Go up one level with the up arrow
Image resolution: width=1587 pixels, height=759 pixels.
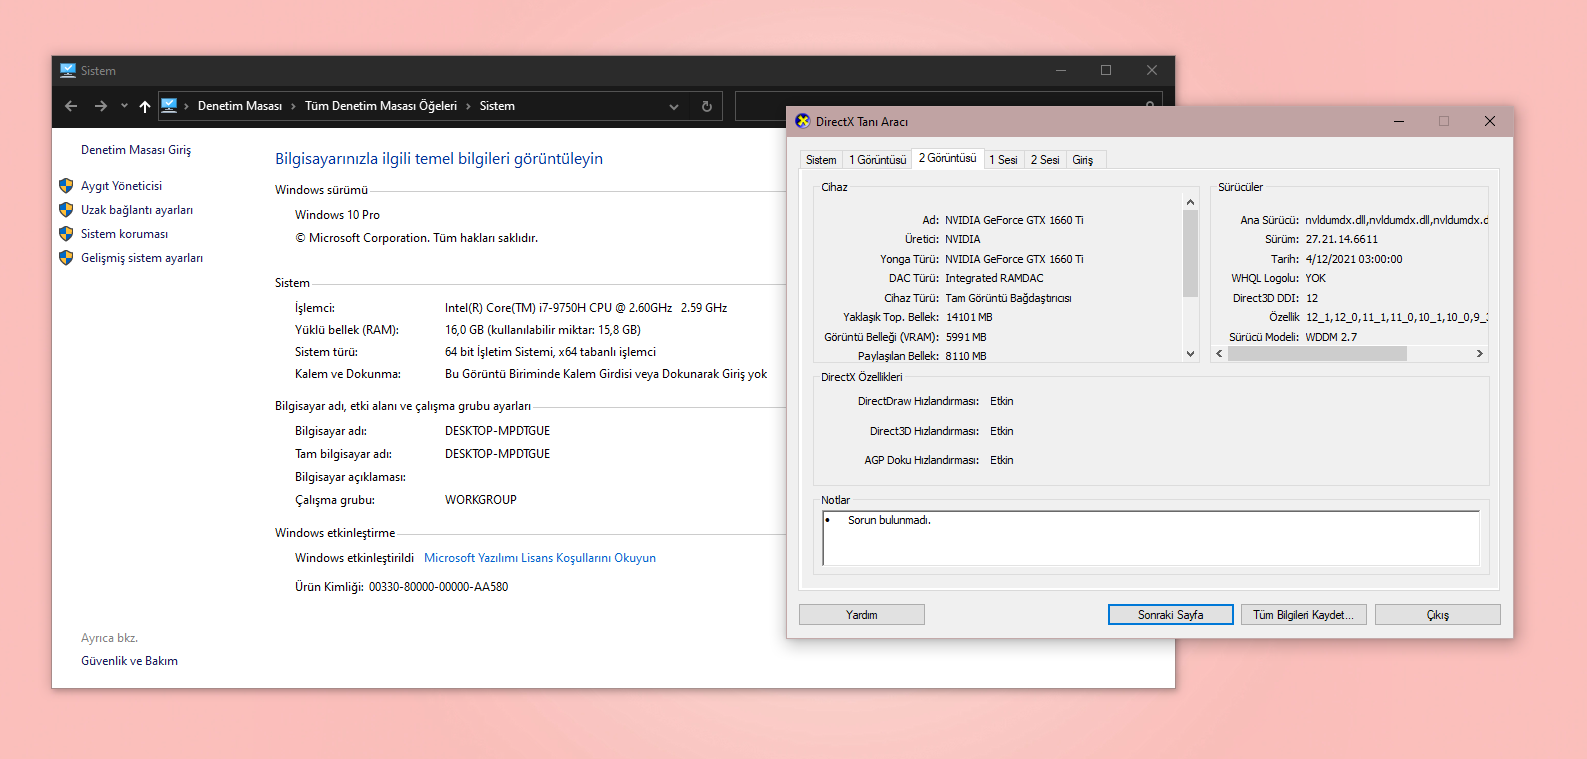click(x=145, y=106)
